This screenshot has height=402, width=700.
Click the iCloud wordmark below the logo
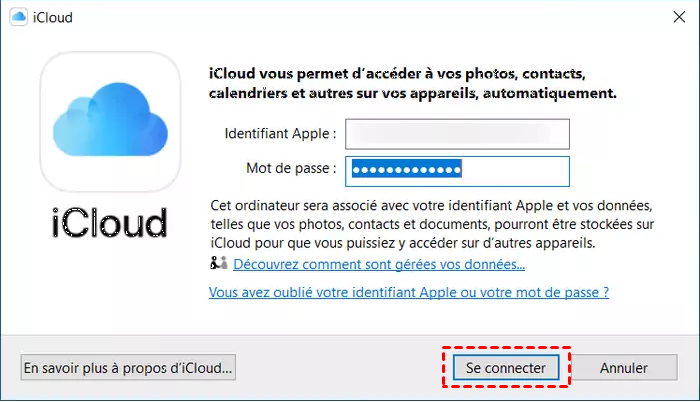(x=111, y=223)
